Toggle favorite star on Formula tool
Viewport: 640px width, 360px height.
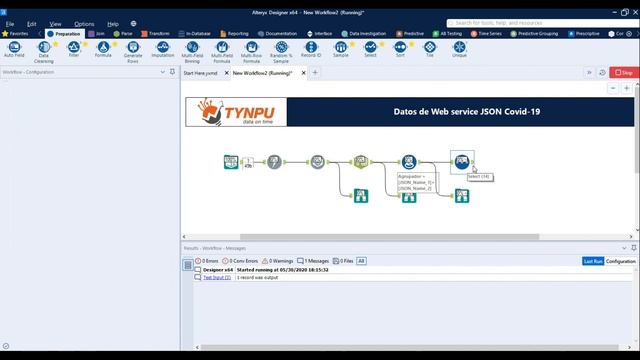tap(115, 44)
